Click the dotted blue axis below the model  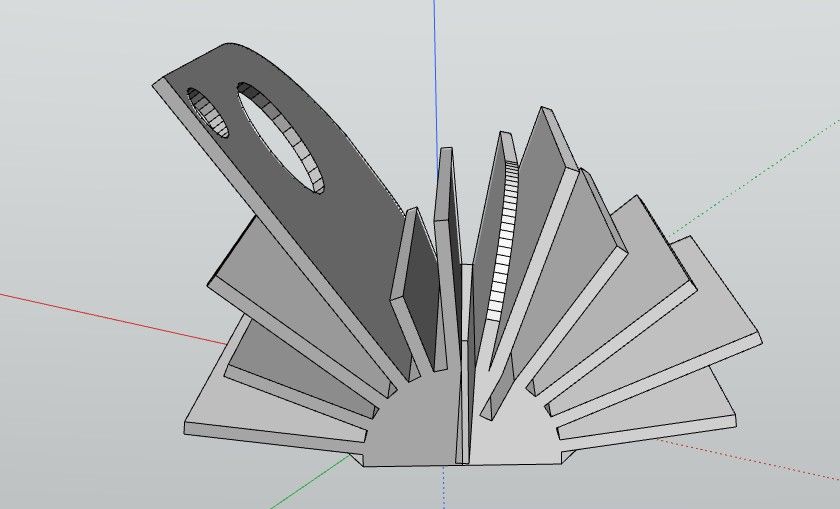[444, 486]
